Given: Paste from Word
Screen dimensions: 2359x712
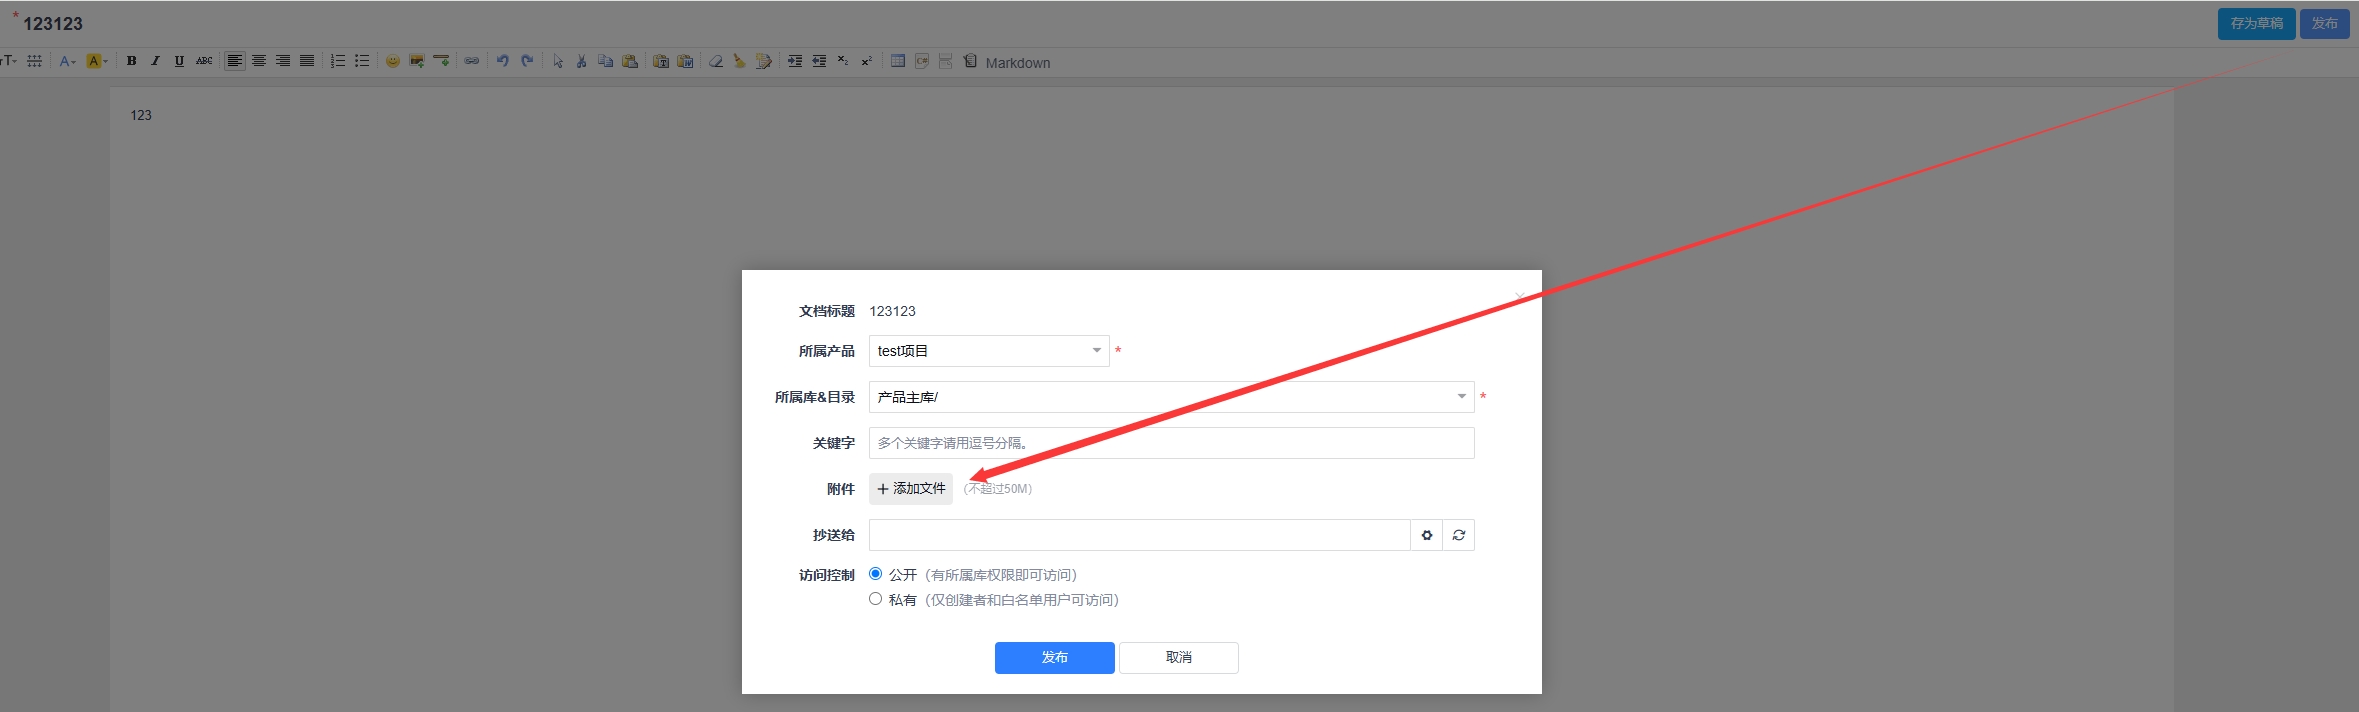Looking at the screenshot, I should 685,61.
